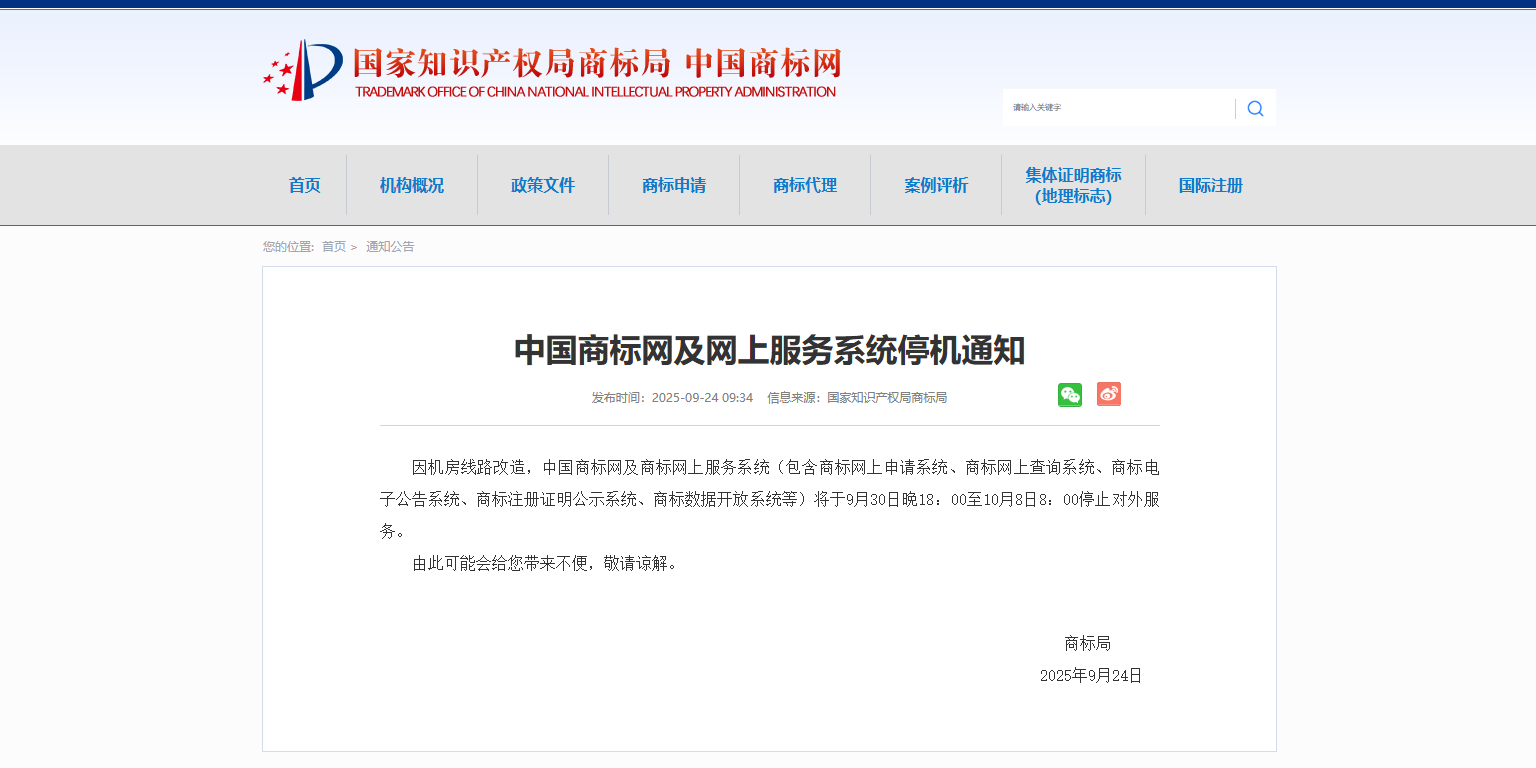The width and height of the screenshot is (1536, 768).
Task: Select the 政策文件 navigation item
Action: (x=543, y=185)
